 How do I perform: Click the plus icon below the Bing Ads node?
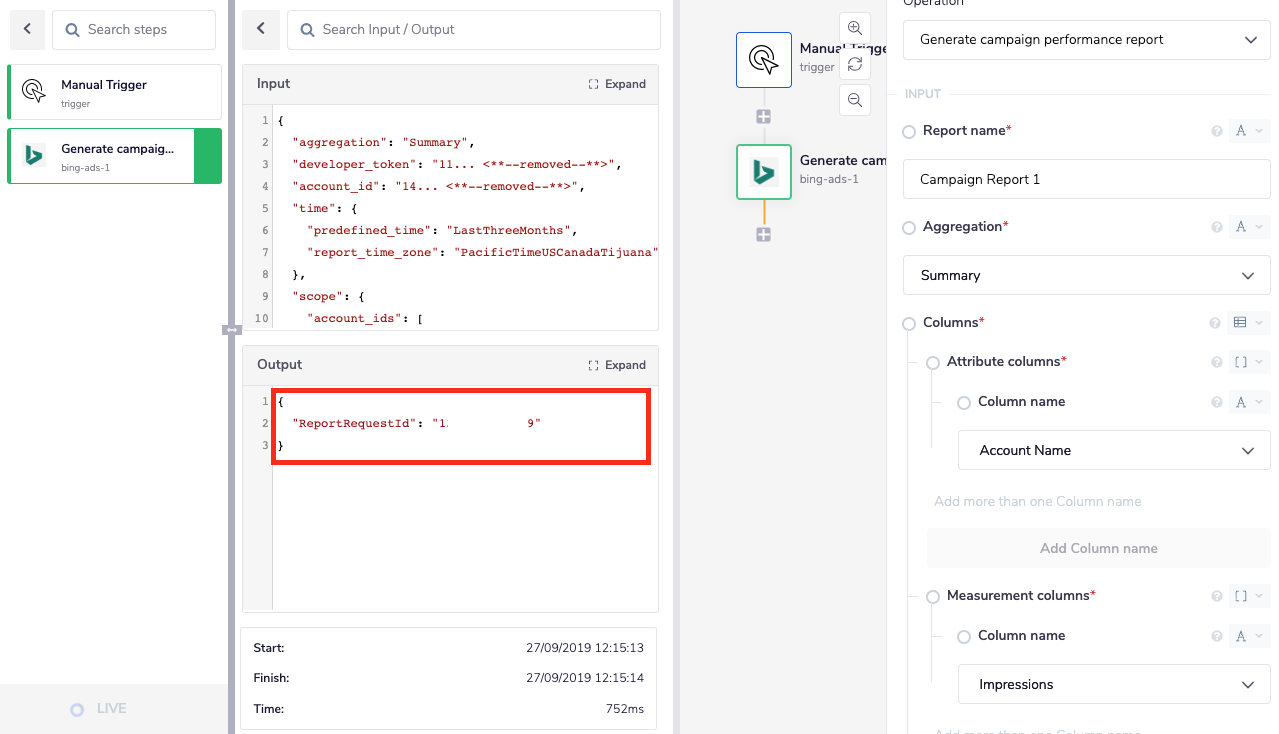click(x=763, y=234)
